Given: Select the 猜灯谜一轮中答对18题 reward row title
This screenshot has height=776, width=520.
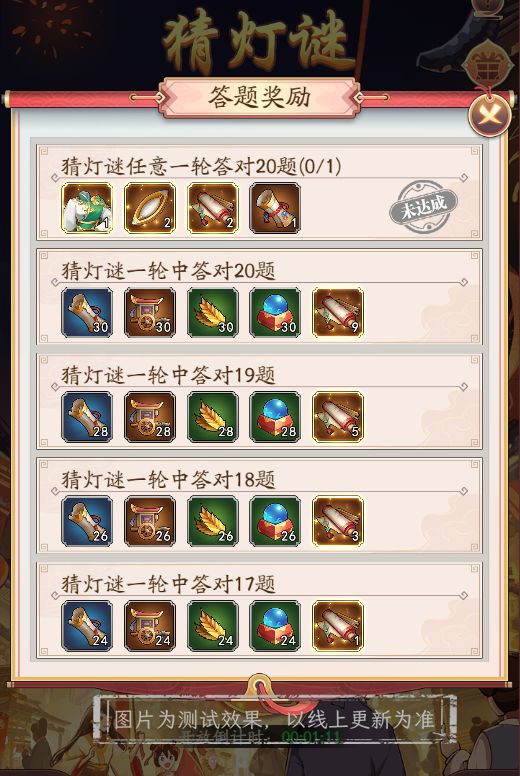Looking at the screenshot, I should [x=168, y=479].
